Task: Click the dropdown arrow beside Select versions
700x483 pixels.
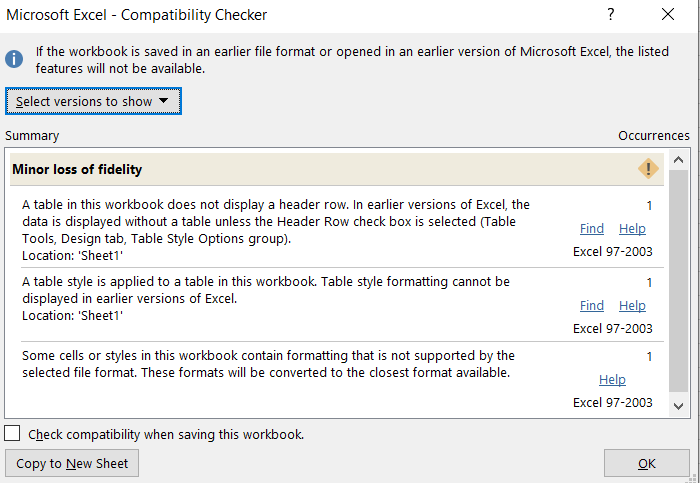Action: [163, 100]
